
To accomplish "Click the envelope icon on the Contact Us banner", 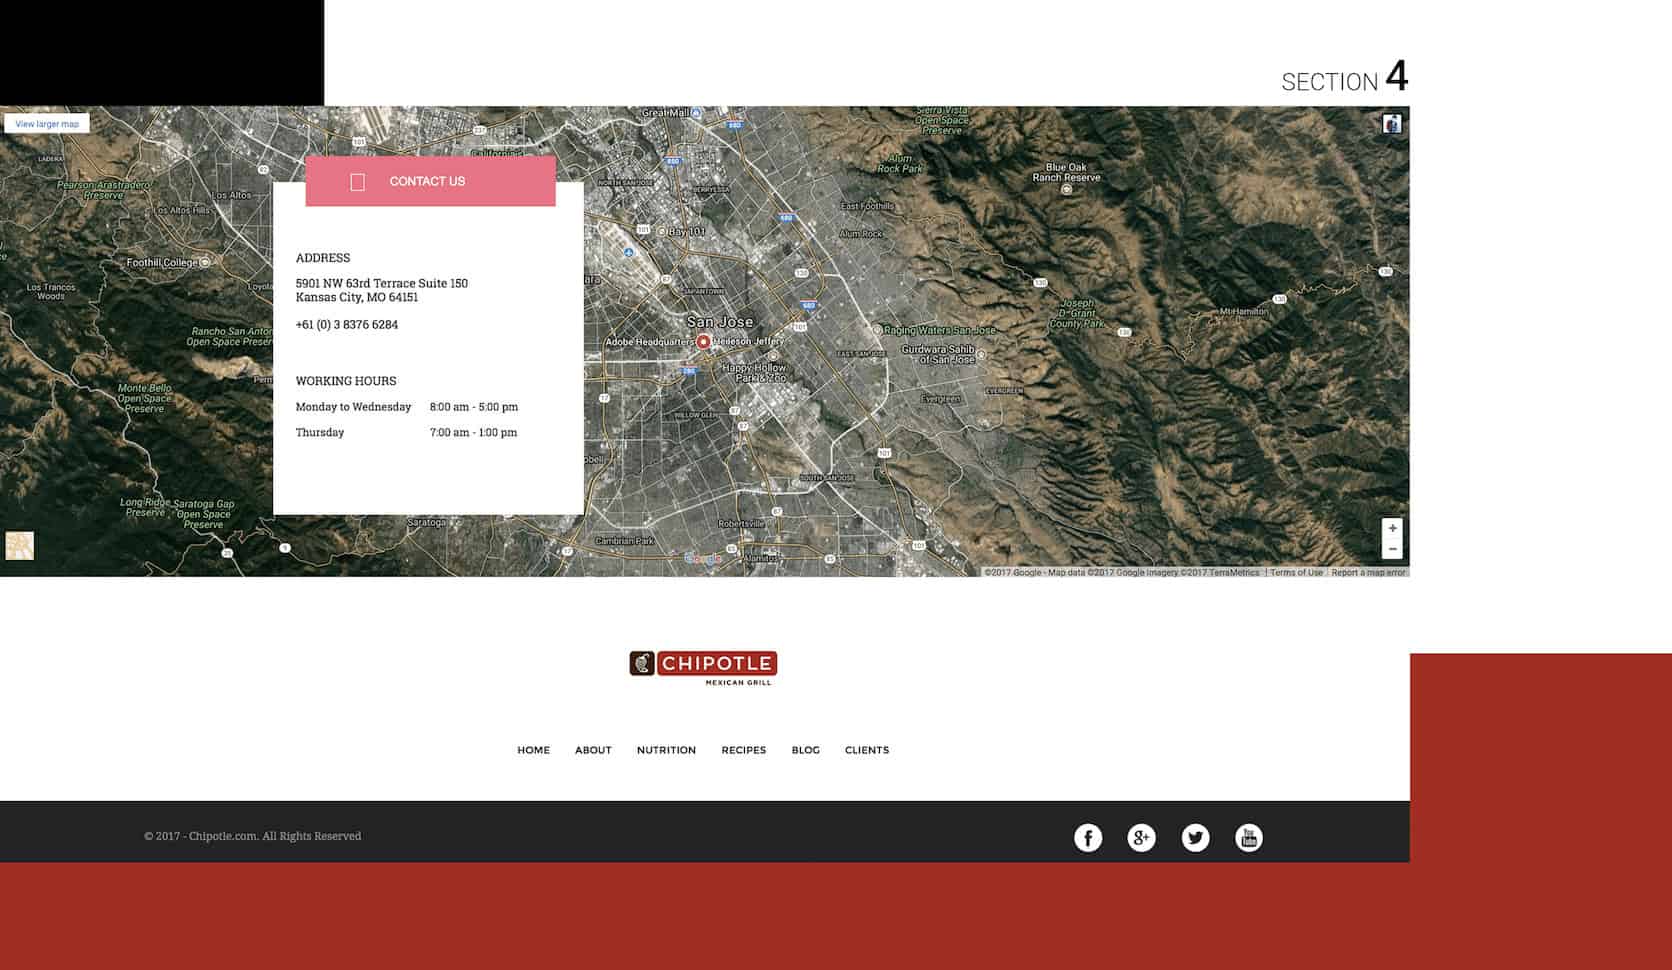I will pyautogui.click(x=356, y=181).
